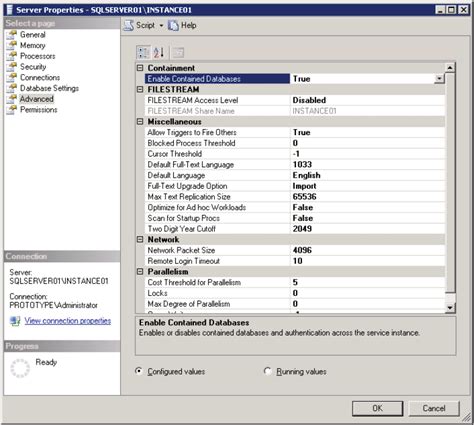Click the connection properties icon
Viewport: 474px width, 425px height.
(15, 321)
